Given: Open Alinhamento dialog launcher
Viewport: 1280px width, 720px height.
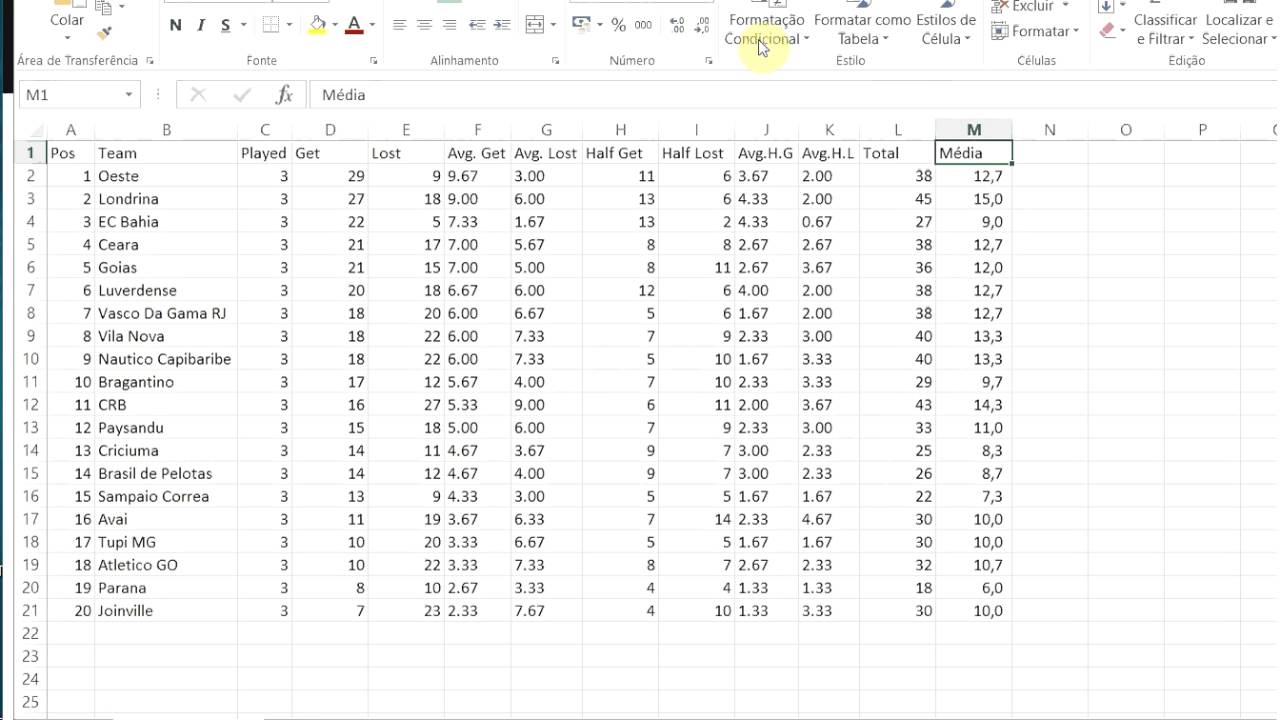Looking at the screenshot, I should [555, 61].
